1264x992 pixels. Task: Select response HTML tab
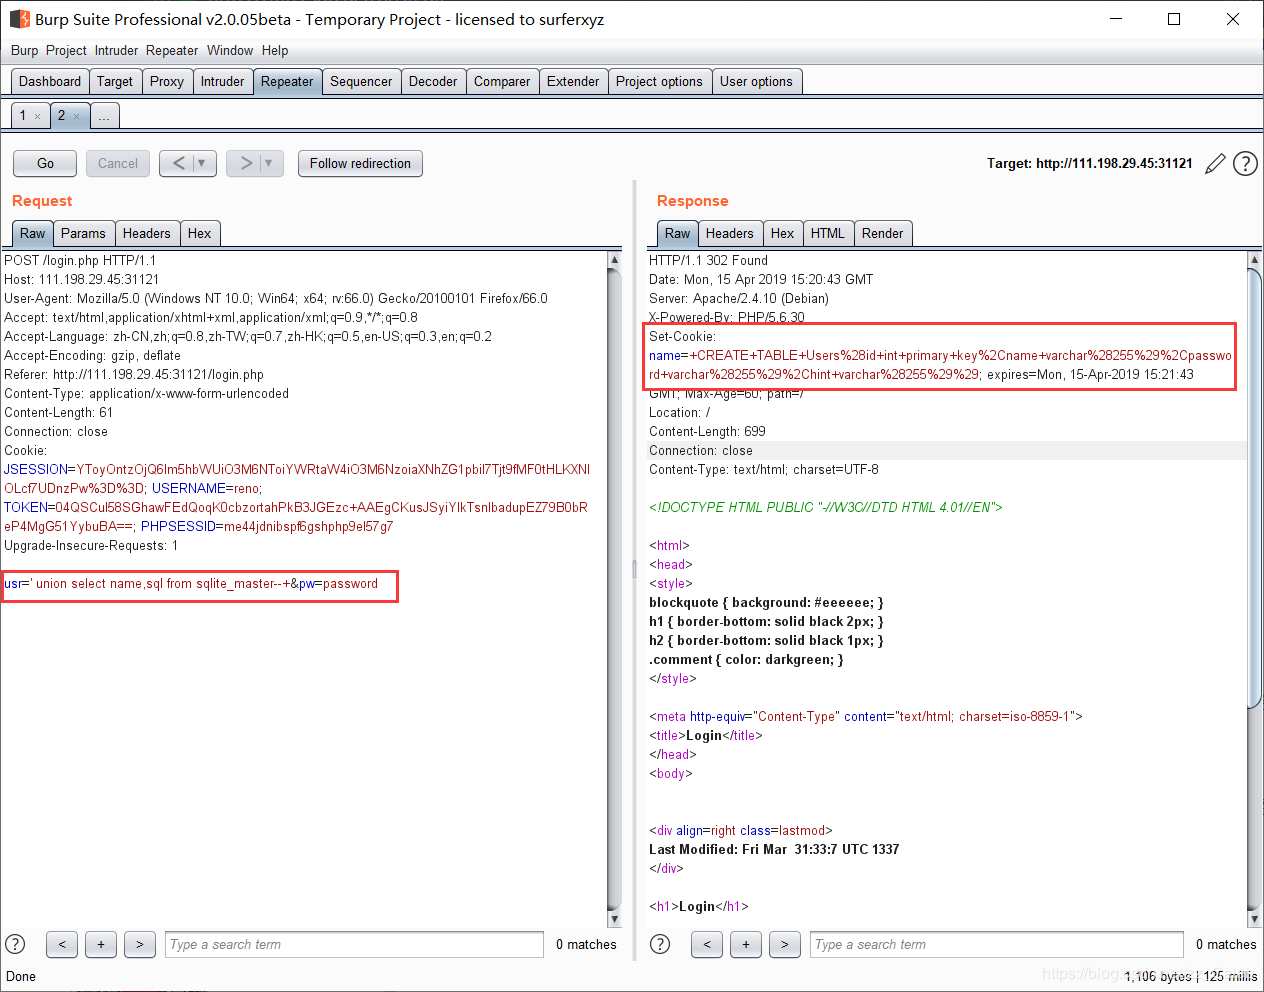point(828,233)
